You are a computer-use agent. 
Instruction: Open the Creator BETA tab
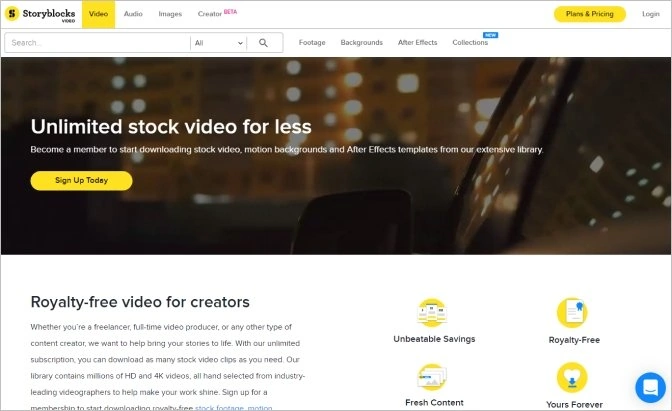[217, 13]
